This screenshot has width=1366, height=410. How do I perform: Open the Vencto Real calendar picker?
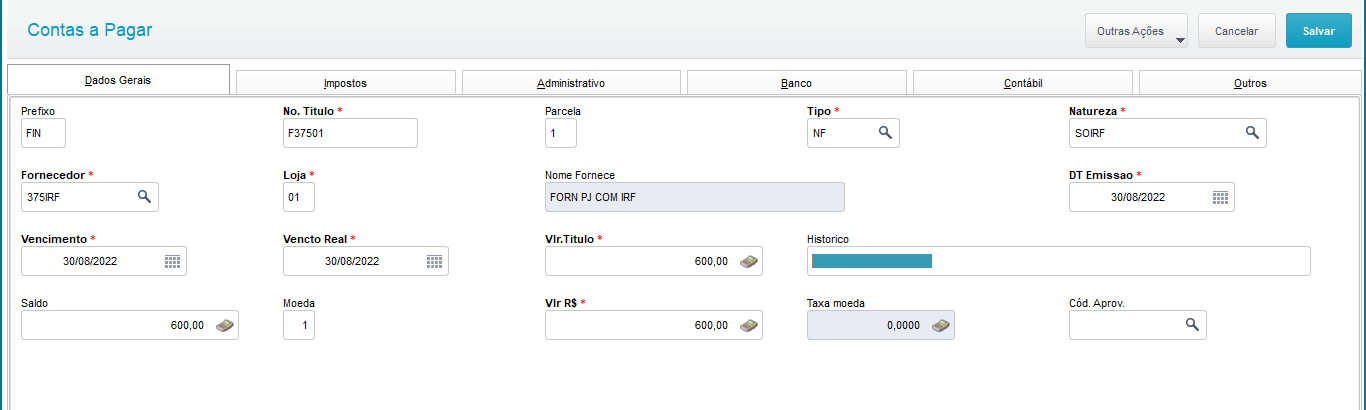coord(434,261)
